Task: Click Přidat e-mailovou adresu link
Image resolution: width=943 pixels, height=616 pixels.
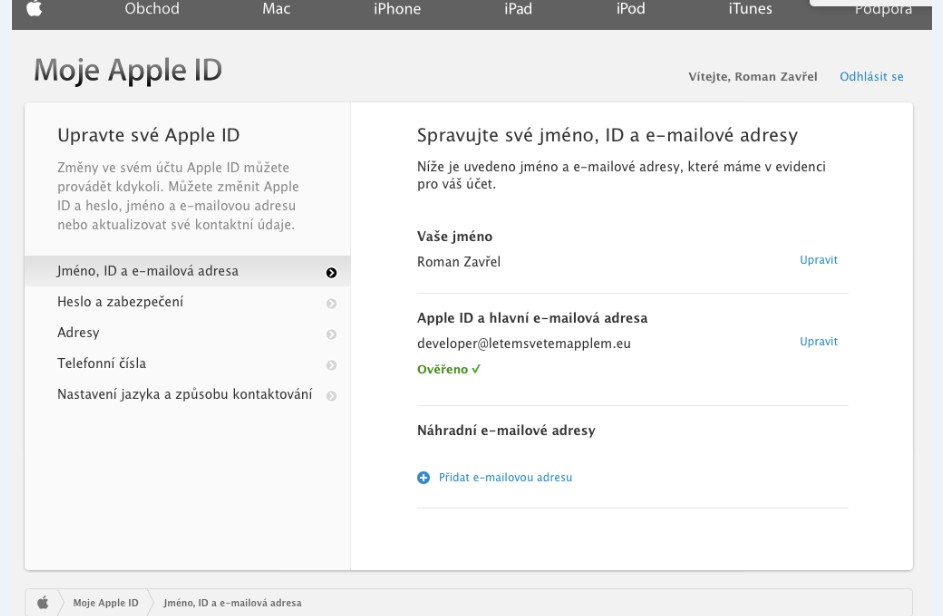Action: pos(505,477)
